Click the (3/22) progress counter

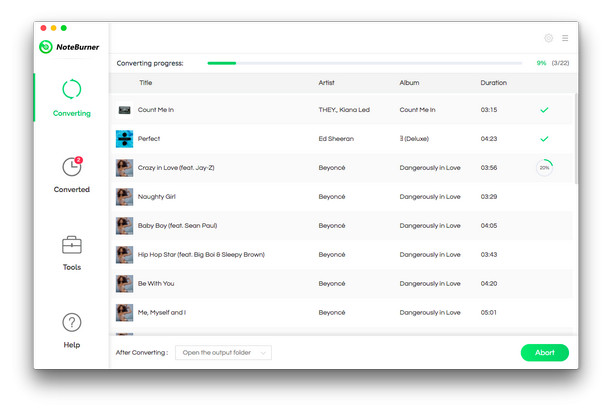[x=560, y=63]
